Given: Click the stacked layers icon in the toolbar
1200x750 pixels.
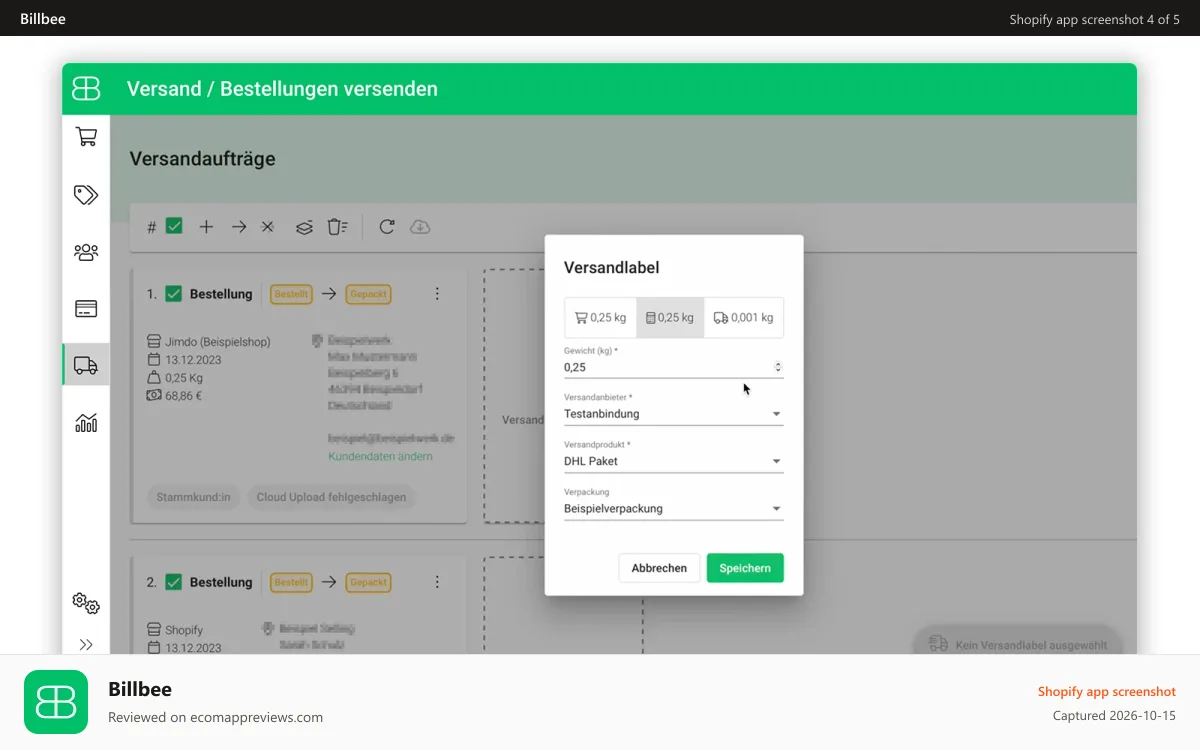Looking at the screenshot, I should (304, 228).
